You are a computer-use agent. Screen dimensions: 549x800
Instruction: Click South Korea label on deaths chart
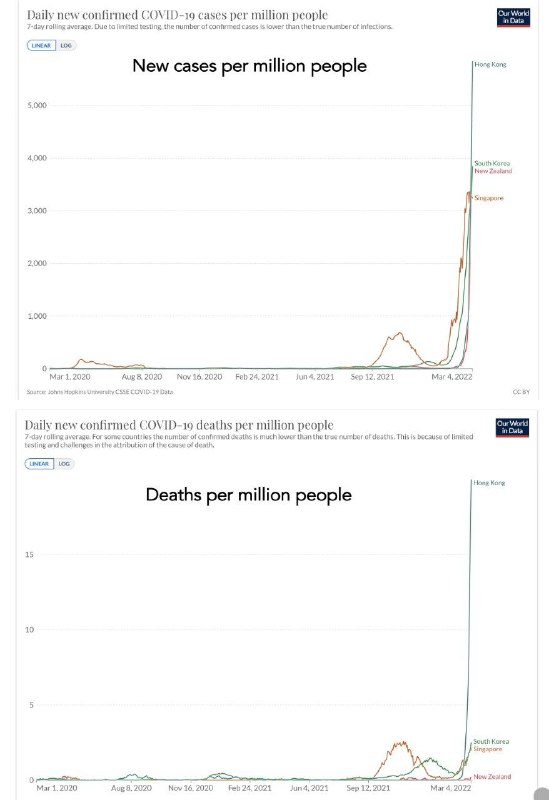pyautogui.click(x=491, y=741)
